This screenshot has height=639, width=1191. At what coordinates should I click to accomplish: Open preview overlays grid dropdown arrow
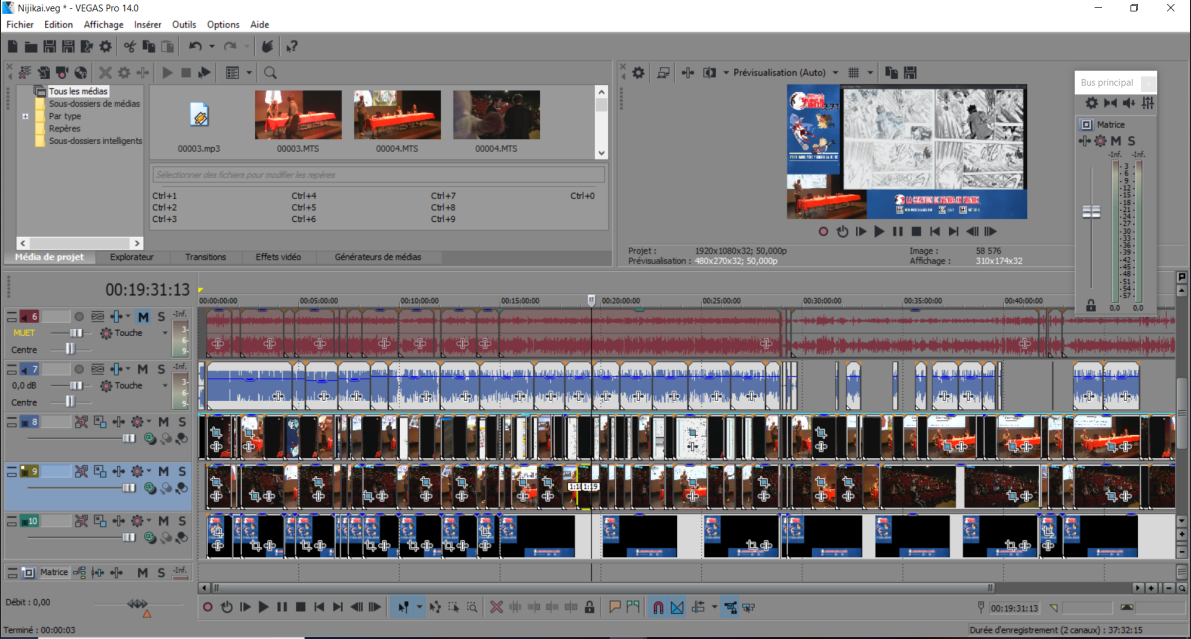point(870,73)
